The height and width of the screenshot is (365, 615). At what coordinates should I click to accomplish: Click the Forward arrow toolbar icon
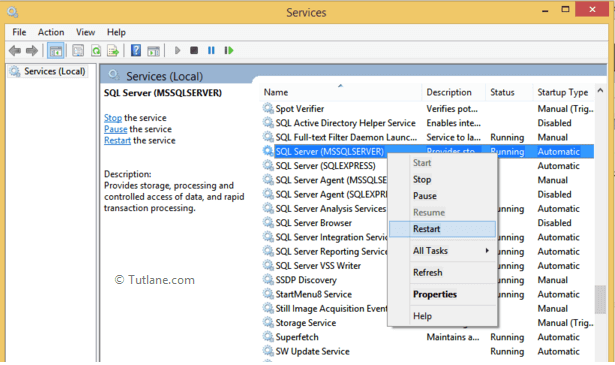[x=32, y=51]
